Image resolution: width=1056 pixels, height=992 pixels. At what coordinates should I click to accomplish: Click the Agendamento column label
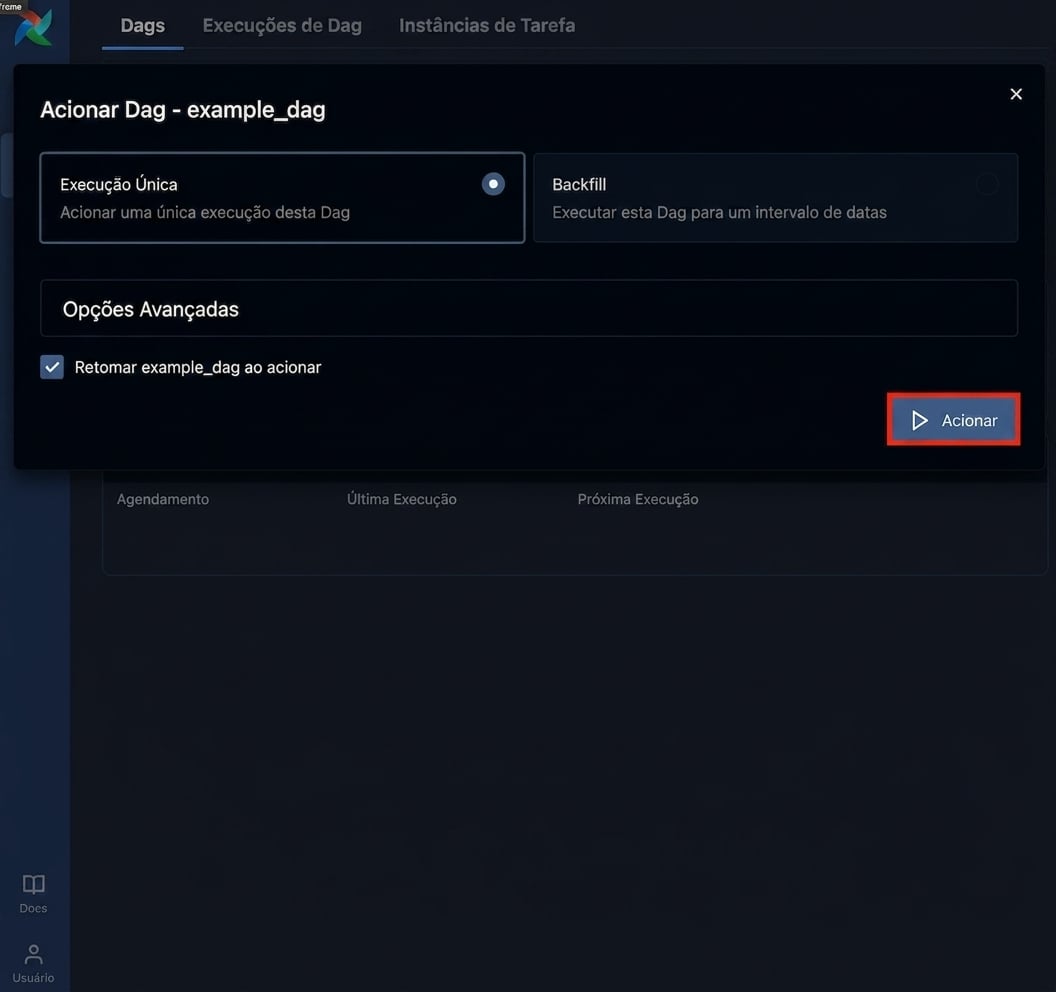click(163, 499)
